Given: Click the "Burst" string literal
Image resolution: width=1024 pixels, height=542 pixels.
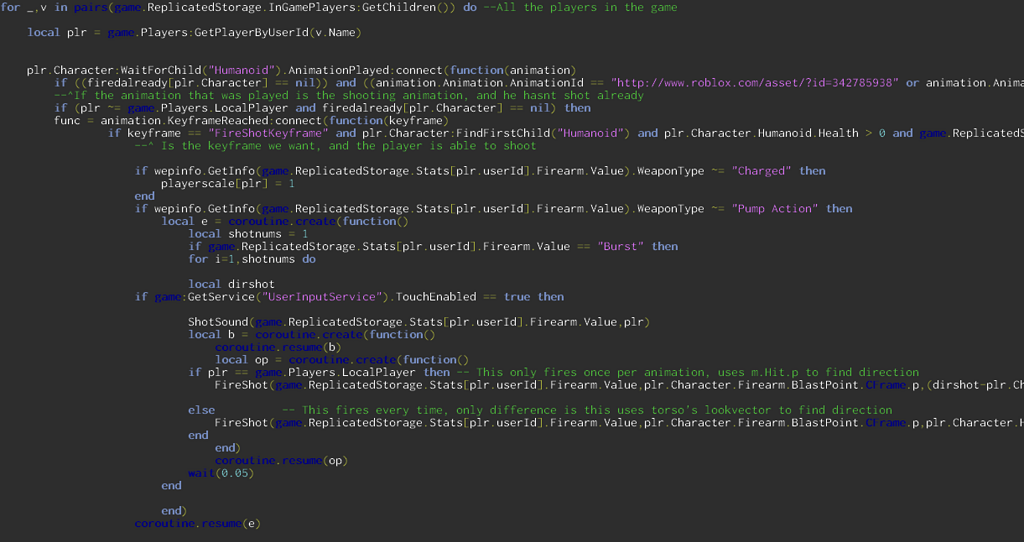Looking at the screenshot, I should 620,246.
